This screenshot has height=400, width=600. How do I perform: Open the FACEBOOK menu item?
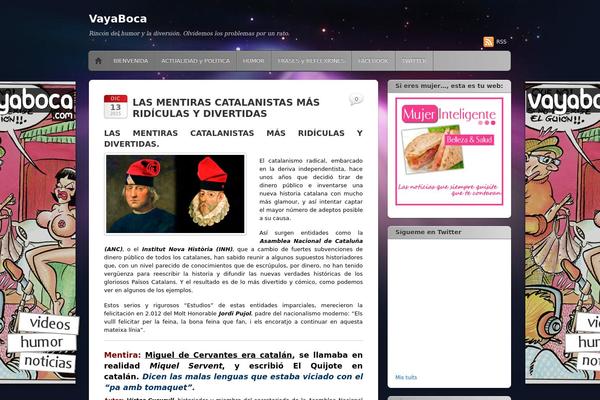pyautogui.click(x=373, y=61)
